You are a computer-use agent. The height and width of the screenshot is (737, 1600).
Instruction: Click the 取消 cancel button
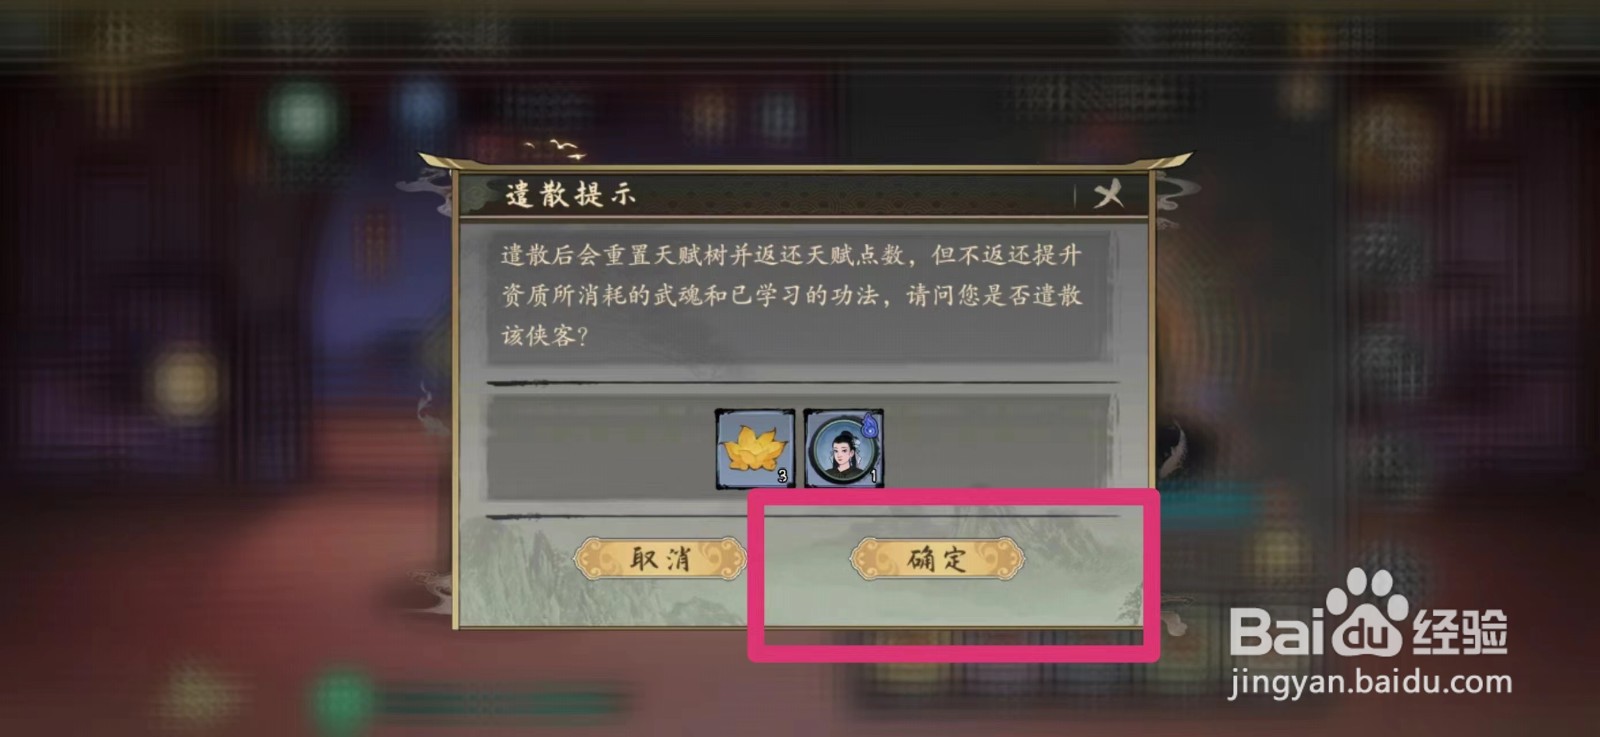click(660, 558)
